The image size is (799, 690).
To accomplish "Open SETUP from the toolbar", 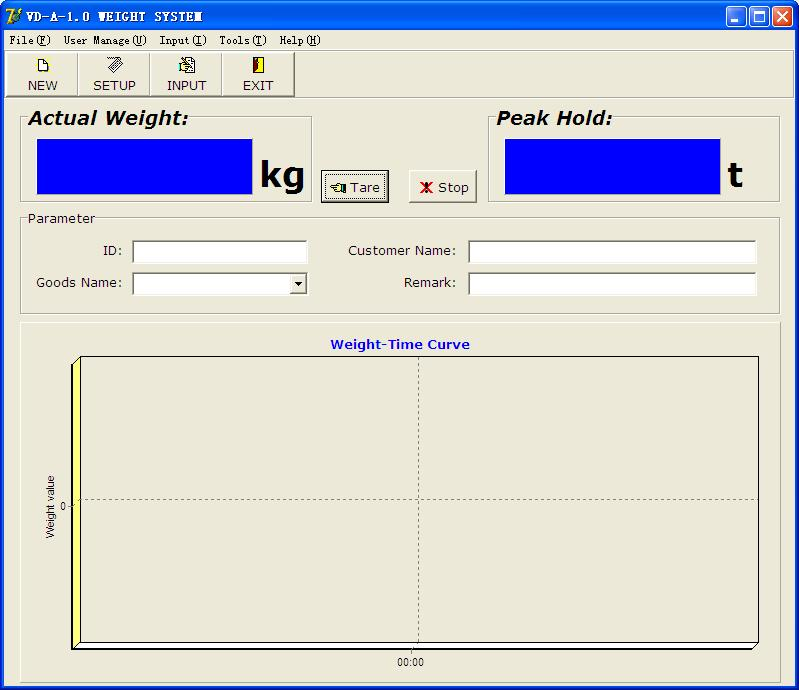I will click(114, 66).
